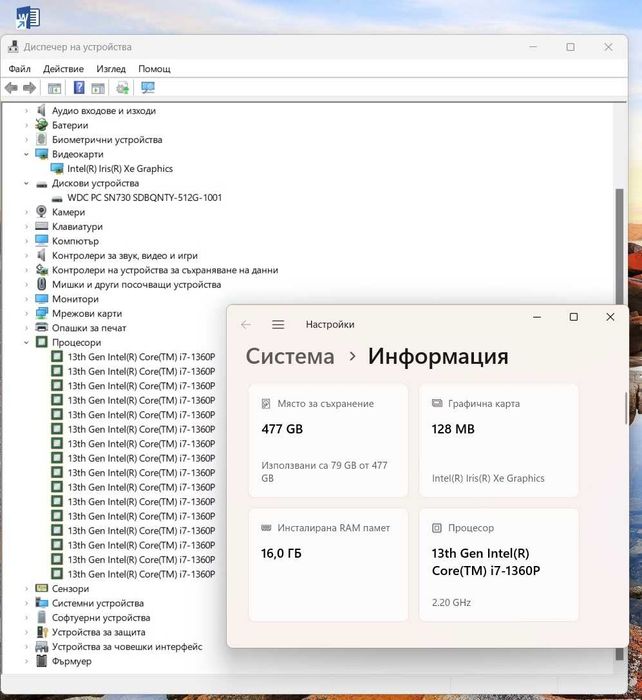Click the Батерии battery icon
This screenshot has width=642, height=700.
click(x=42, y=125)
